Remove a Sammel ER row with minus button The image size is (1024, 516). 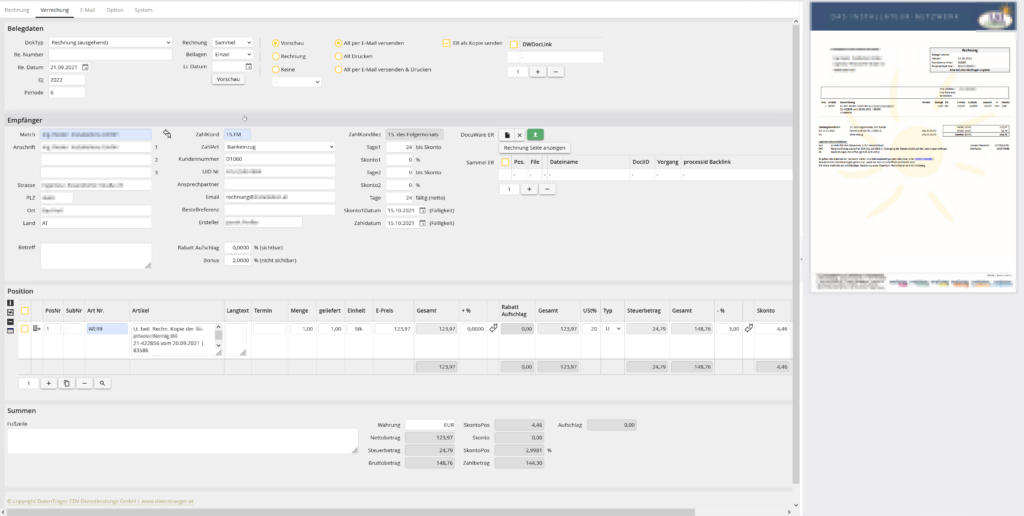click(x=547, y=189)
